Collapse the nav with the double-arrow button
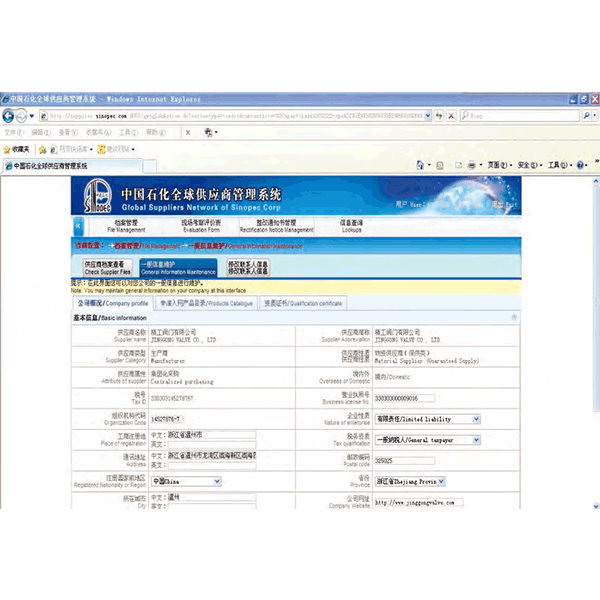Image resolution: width=600 pixels, height=600 pixels. coord(78,226)
